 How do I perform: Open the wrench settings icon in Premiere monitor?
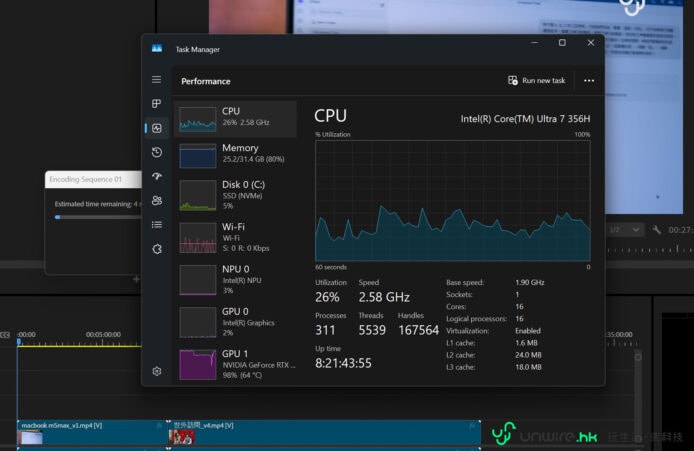pyautogui.click(x=656, y=230)
